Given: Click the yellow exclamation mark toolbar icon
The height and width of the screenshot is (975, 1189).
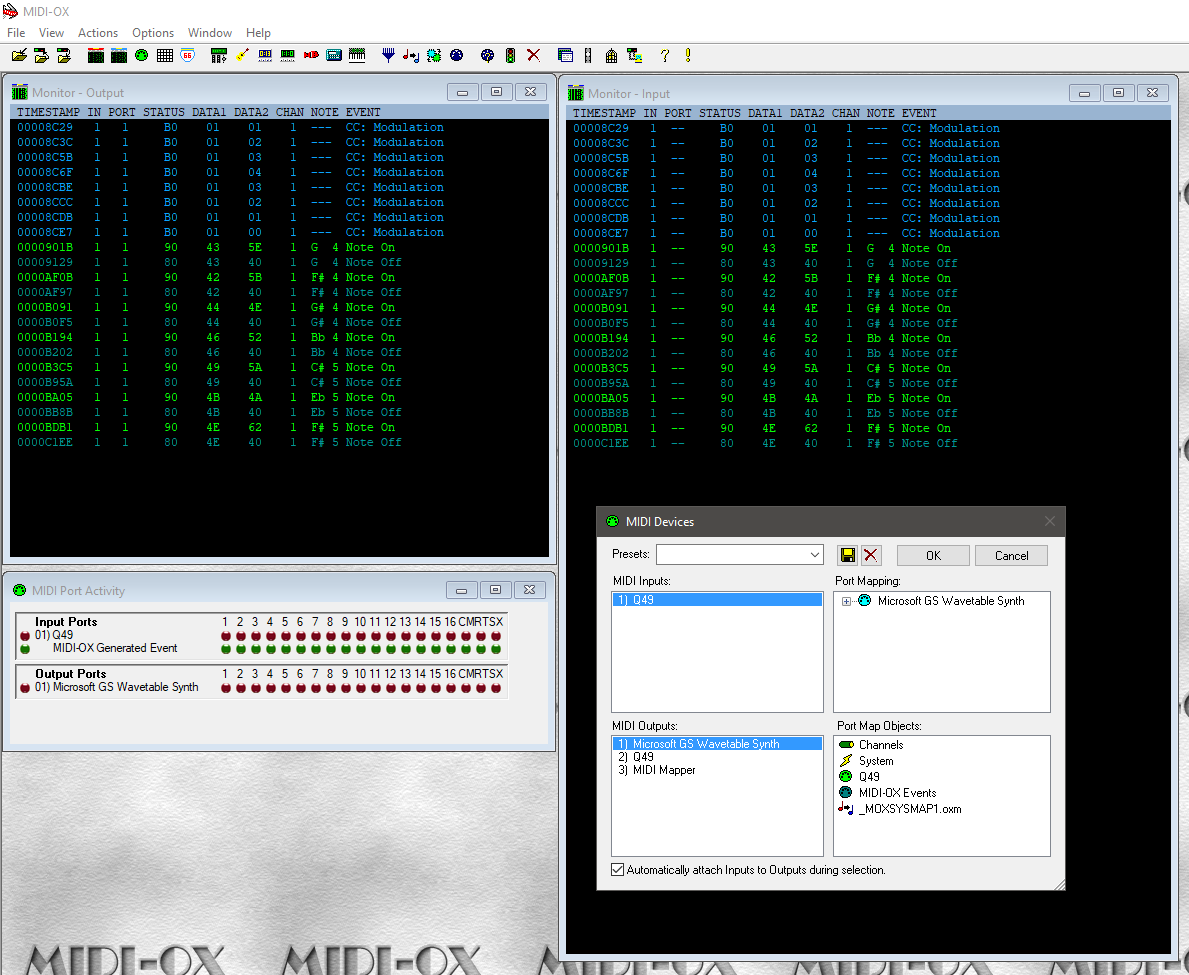Looking at the screenshot, I should tap(688, 56).
